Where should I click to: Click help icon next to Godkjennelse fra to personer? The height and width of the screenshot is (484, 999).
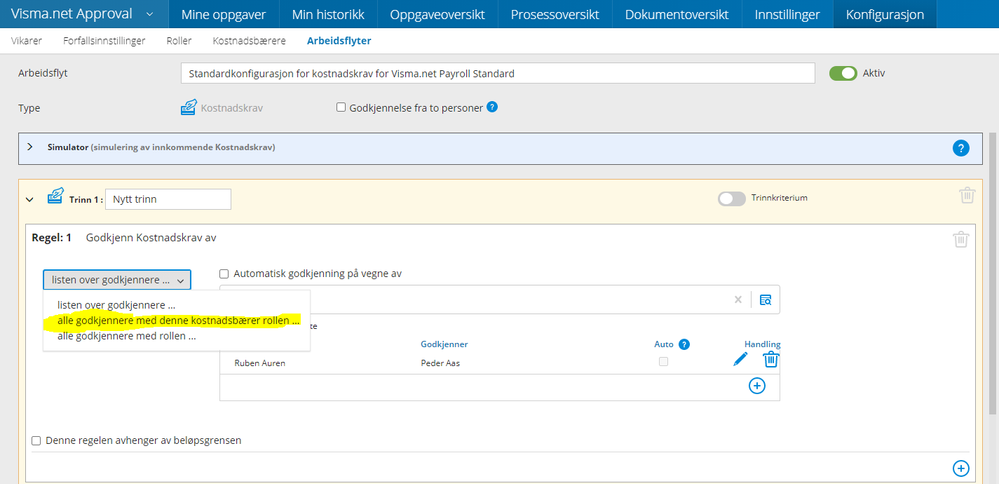coord(492,107)
